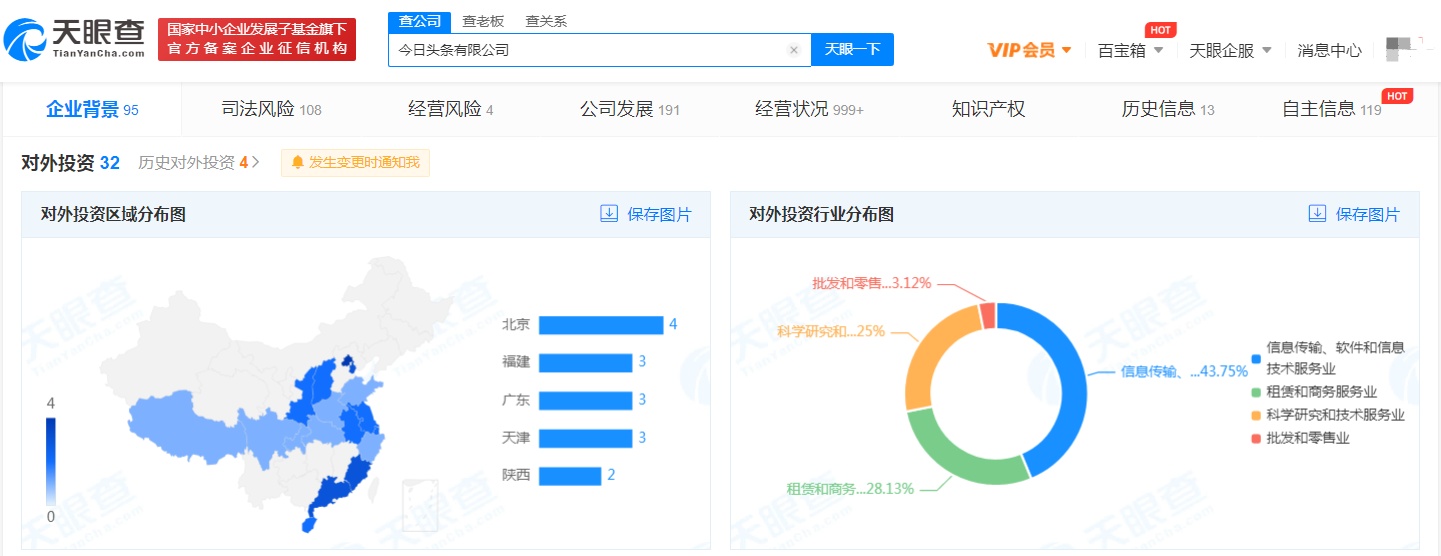
Task: Open 消息中心 link
Action: click(x=1329, y=50)
